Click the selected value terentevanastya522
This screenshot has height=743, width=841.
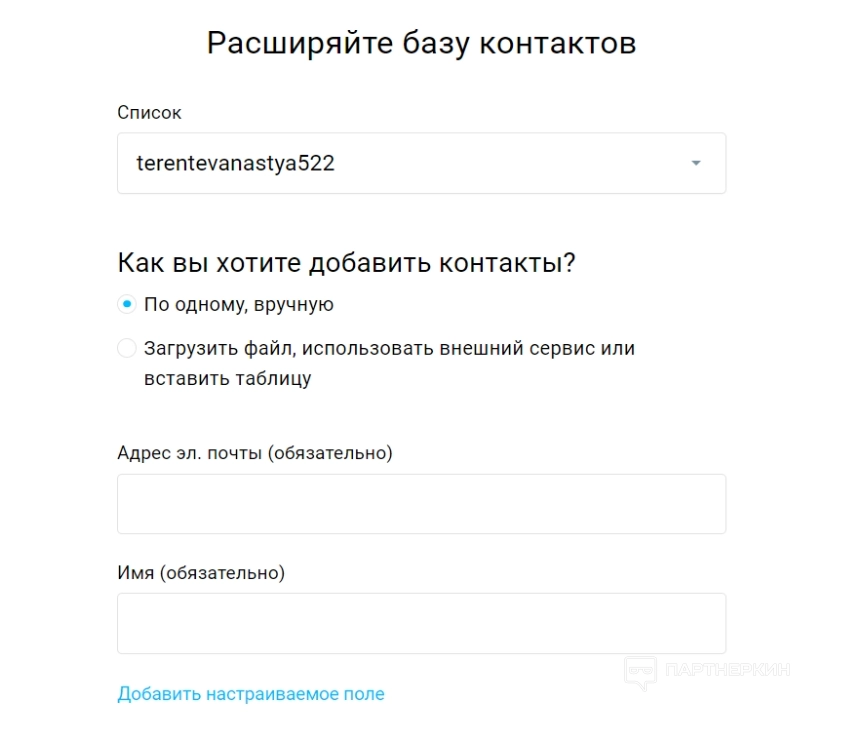[235, 164]
